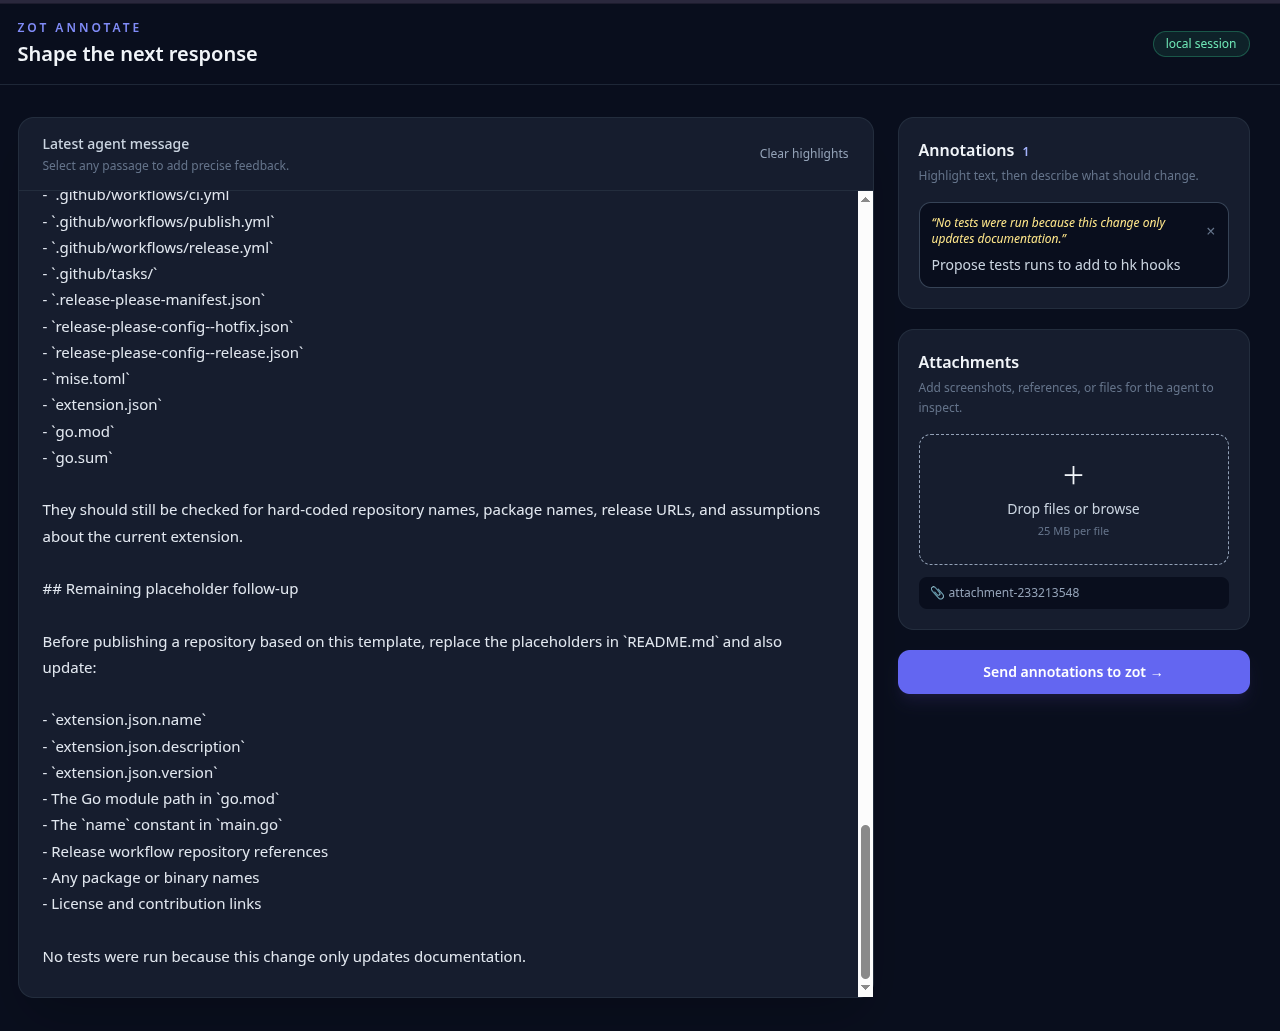Click the ZOT ANNOTATE label

[79, 27]
